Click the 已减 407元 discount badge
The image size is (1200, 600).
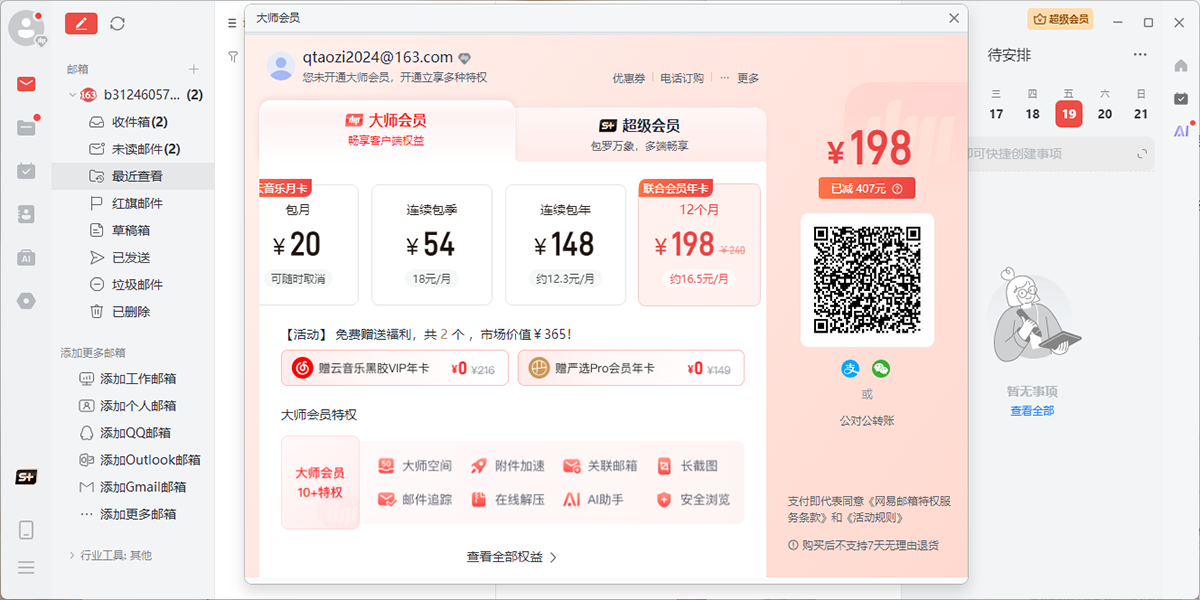tap(867, 188)
